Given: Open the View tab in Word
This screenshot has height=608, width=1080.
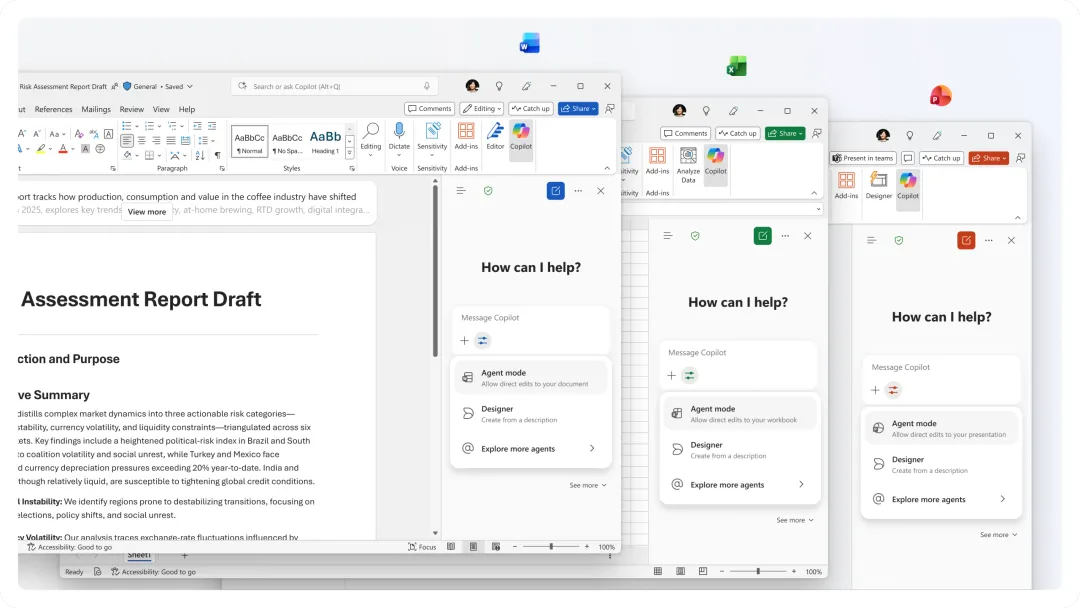Looking at the screenshot, I should [161, 109].
